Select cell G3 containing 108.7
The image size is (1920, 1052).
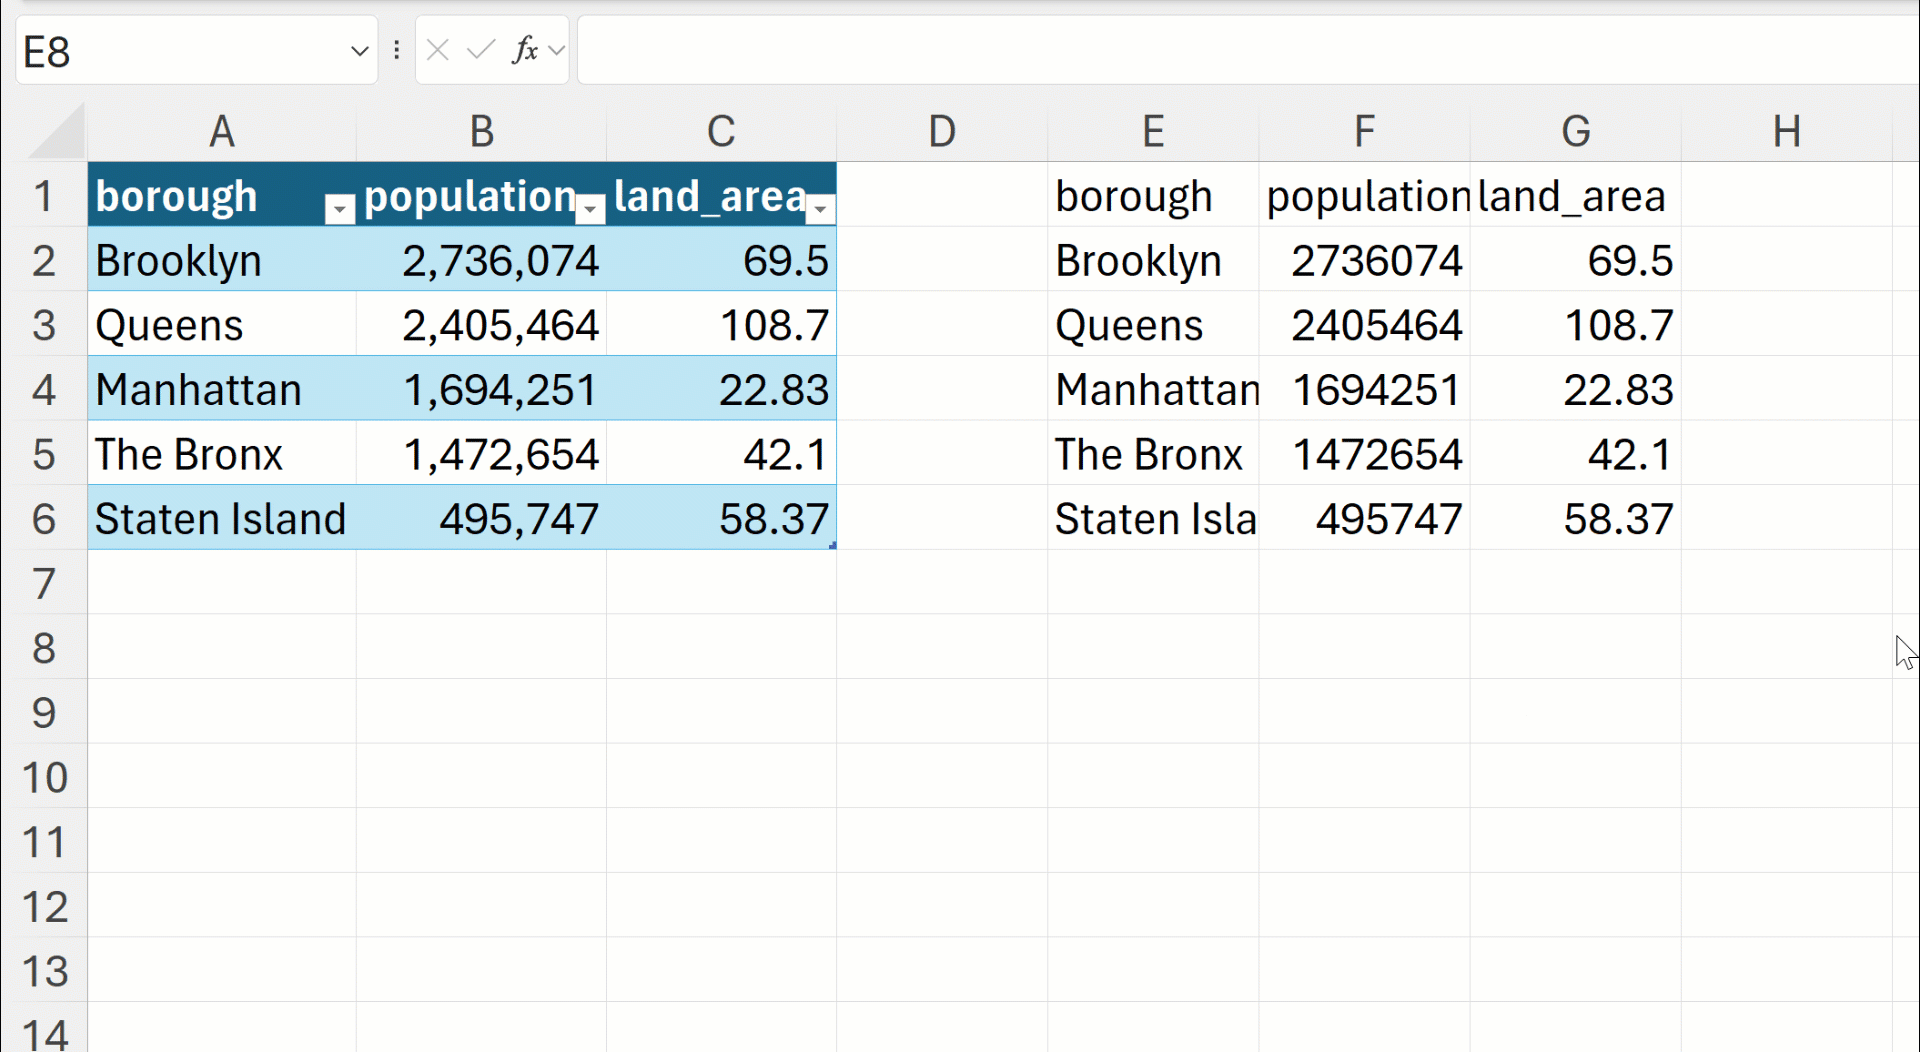click(x=1576, y=324)
